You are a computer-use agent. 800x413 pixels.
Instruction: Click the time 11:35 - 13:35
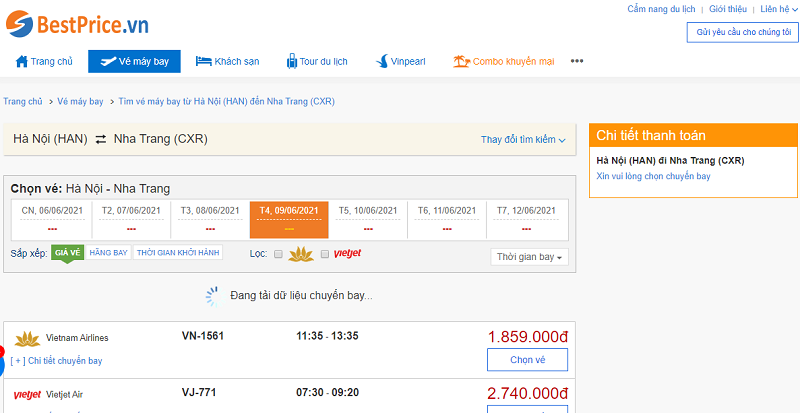[327, 336]
